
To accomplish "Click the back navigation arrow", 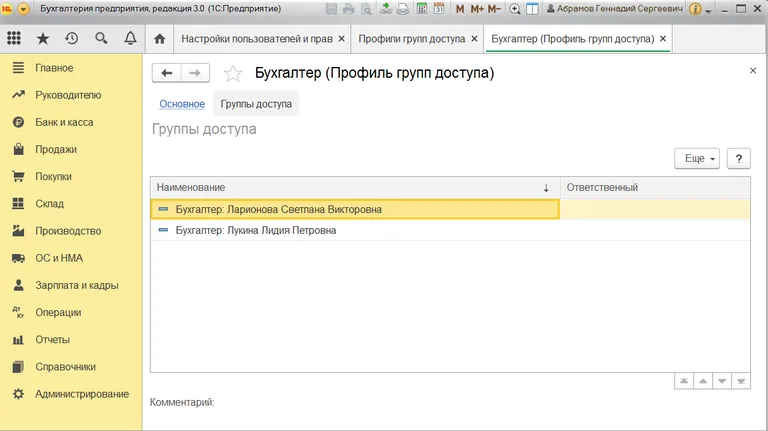I will (167, 73).
